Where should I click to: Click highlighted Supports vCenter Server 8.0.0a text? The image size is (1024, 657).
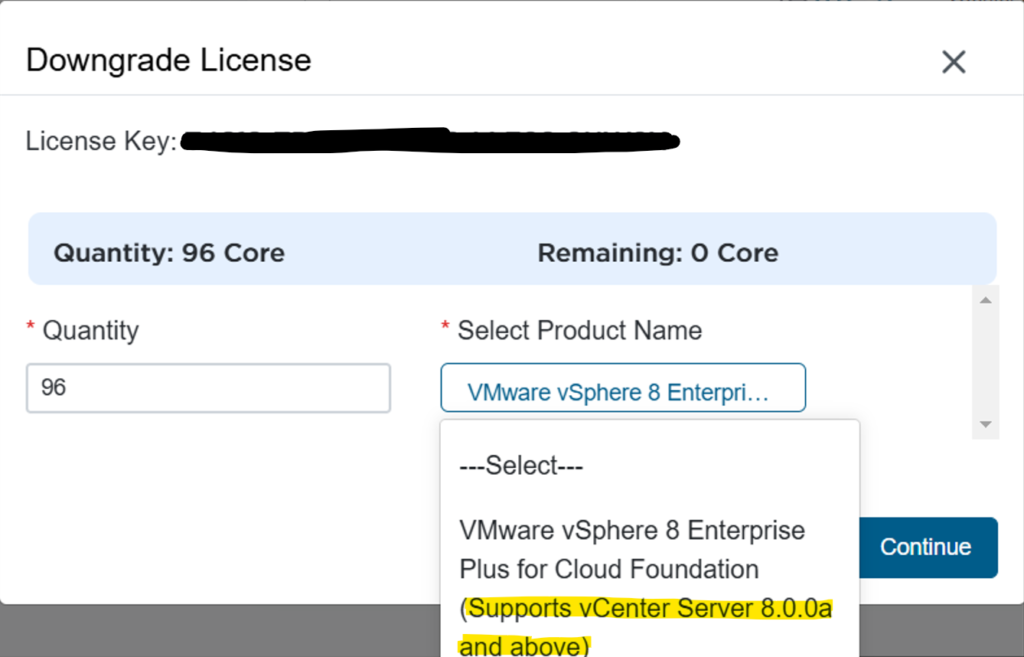tap(650, 609)
